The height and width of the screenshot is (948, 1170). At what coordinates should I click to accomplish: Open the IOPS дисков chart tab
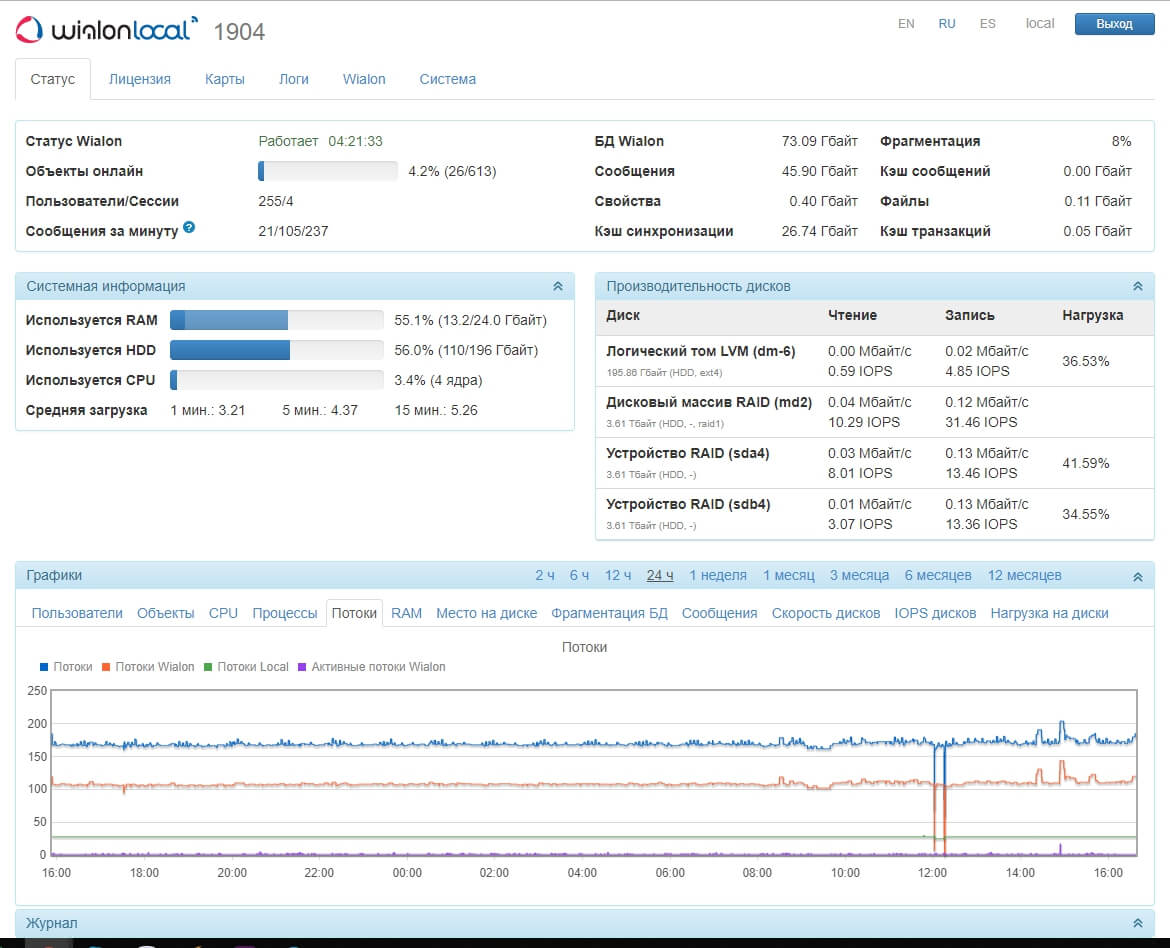point(935,613)
